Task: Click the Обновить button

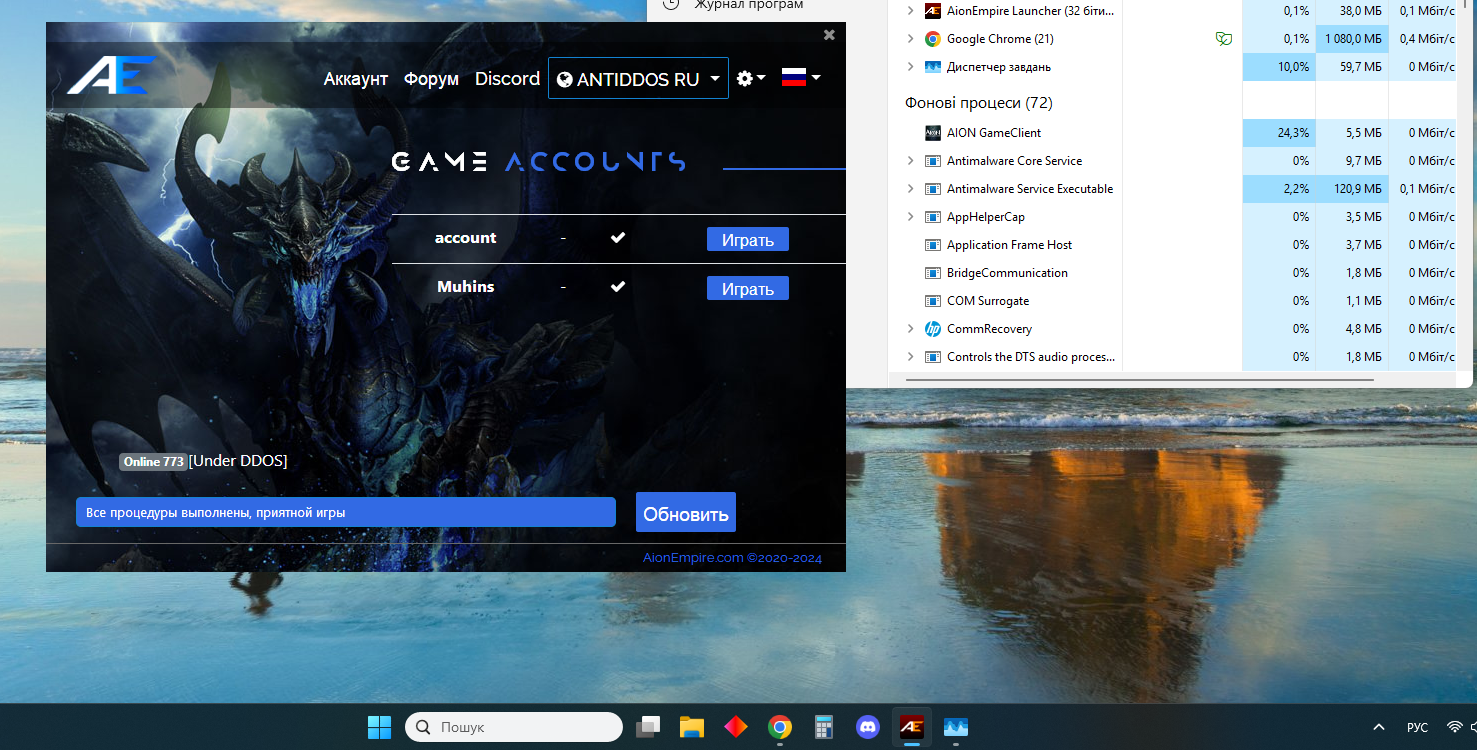Action: 686,513
